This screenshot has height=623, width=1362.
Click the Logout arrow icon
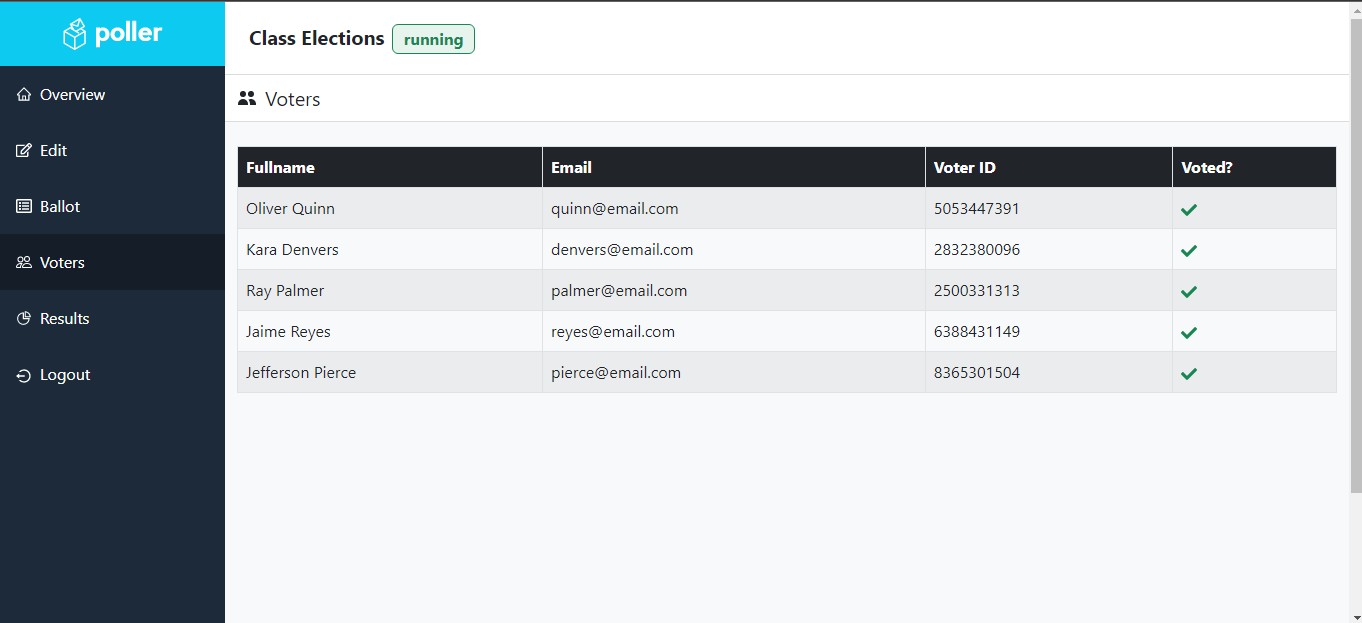coord(24,374)
